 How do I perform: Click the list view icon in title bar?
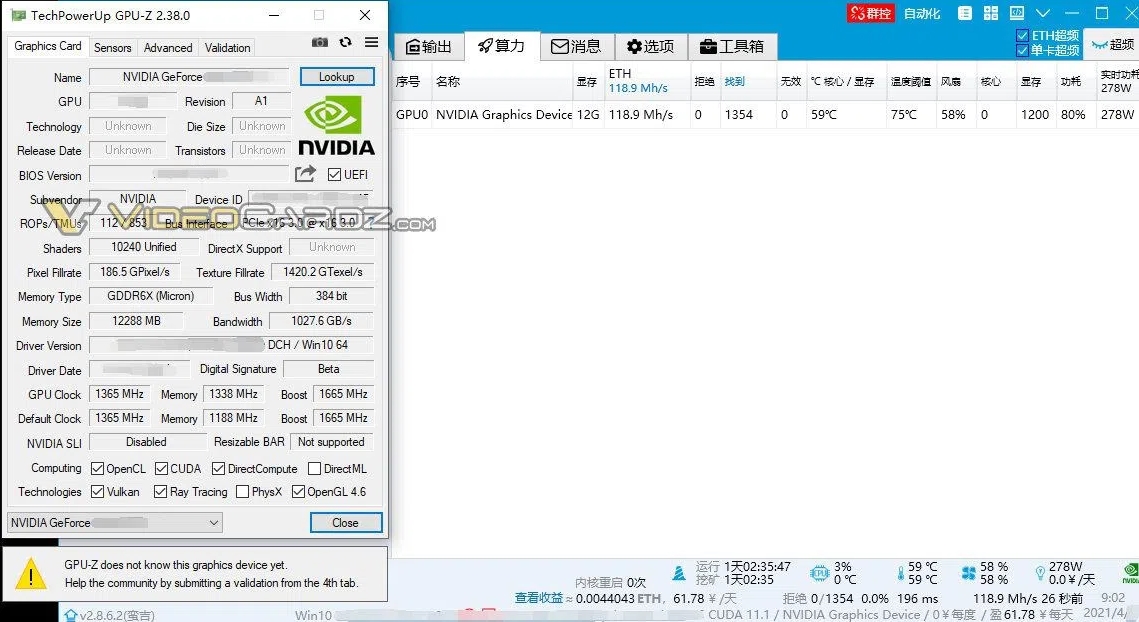tap(963, 13)
